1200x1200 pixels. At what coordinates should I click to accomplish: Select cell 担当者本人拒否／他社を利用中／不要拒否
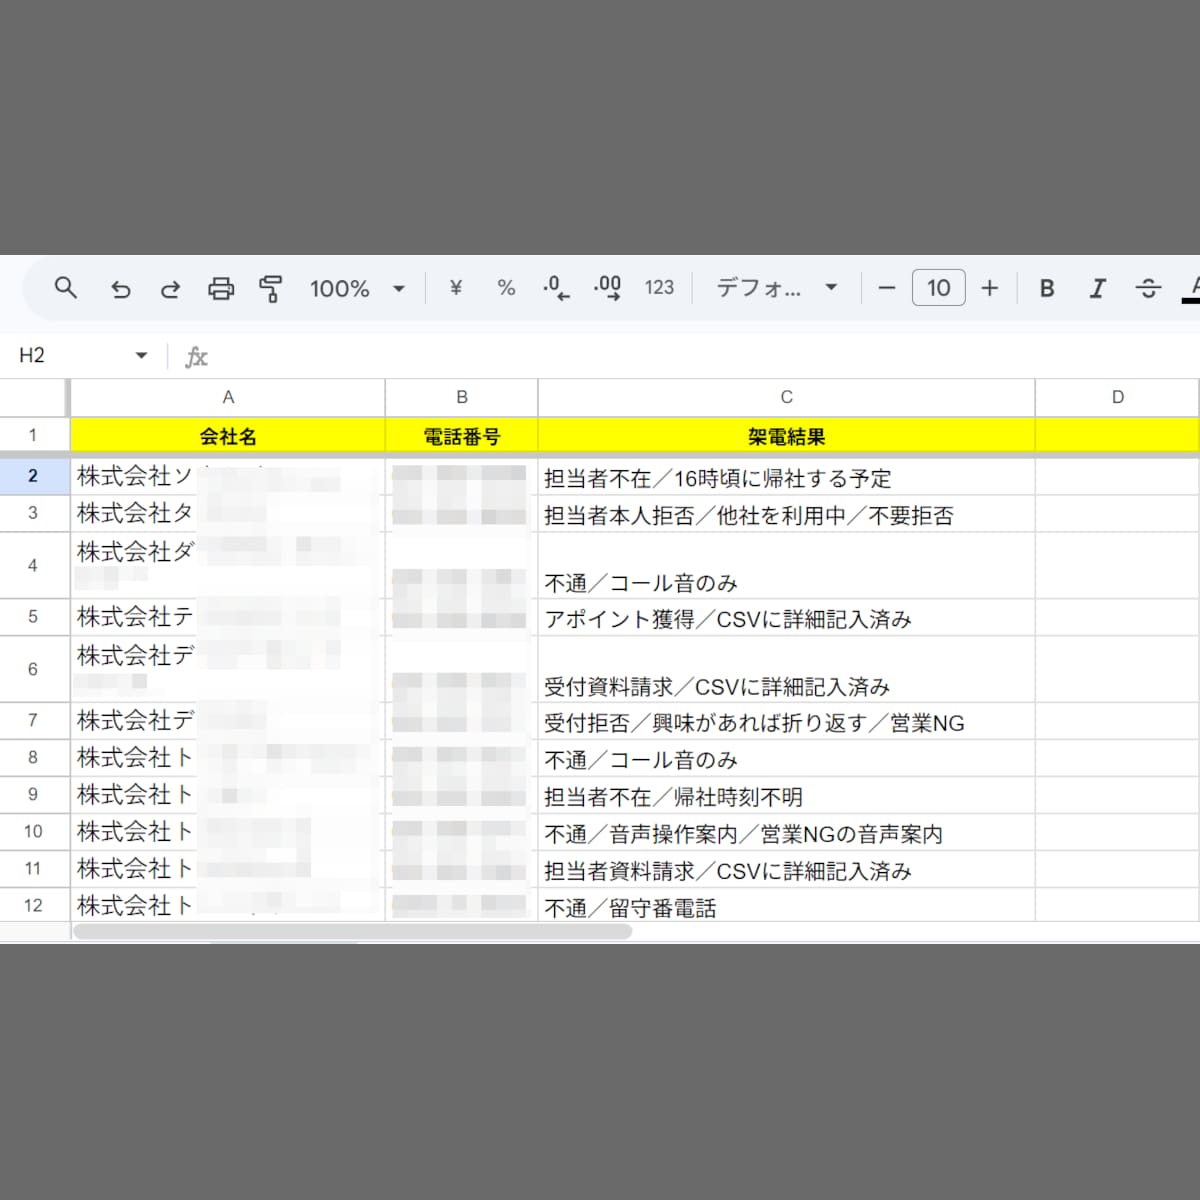point(787,514)
